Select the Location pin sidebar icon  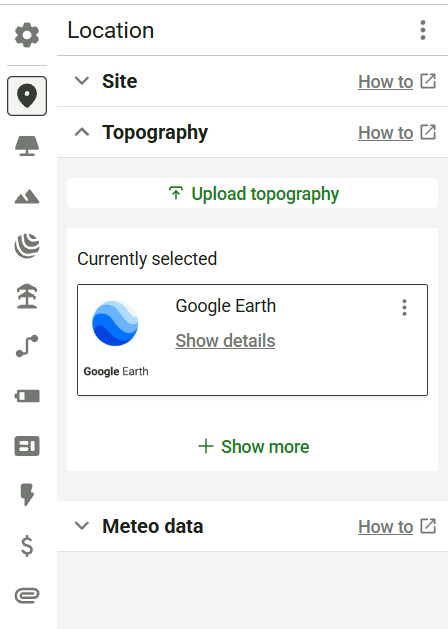[x=27, y=96]
